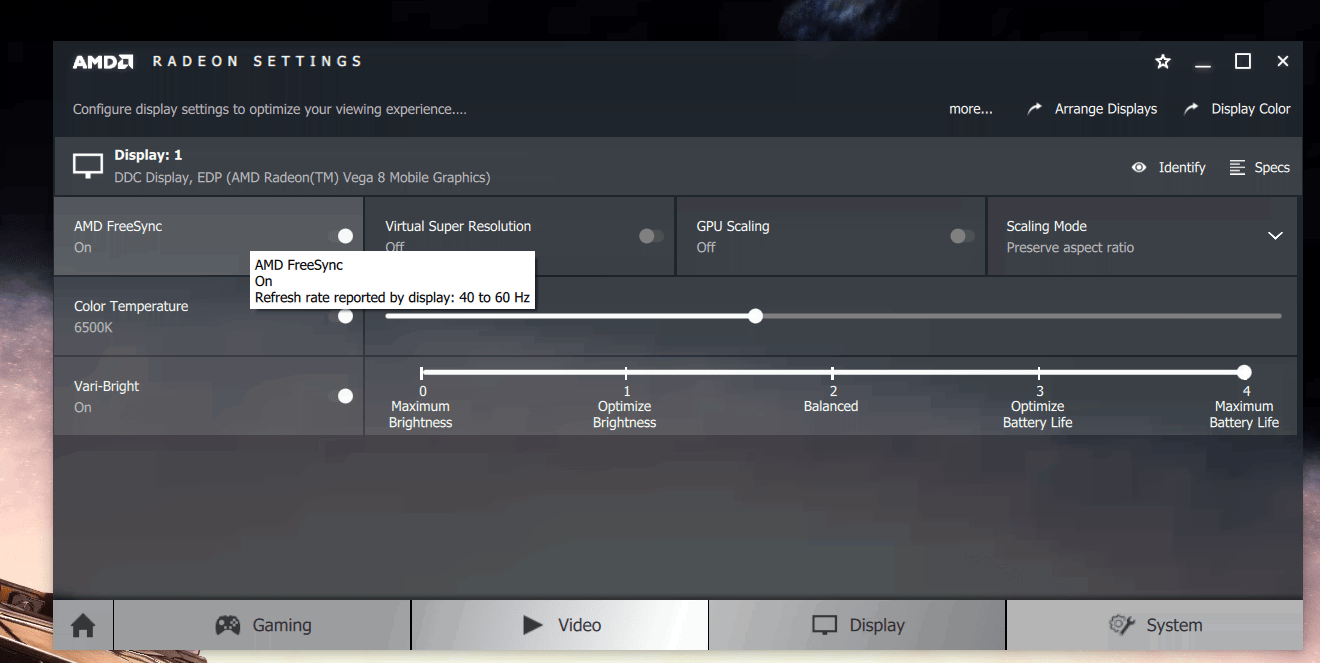Click the favorites star icon
This screenshot has width=1320, height=663.
click(x=1162, y=62)
